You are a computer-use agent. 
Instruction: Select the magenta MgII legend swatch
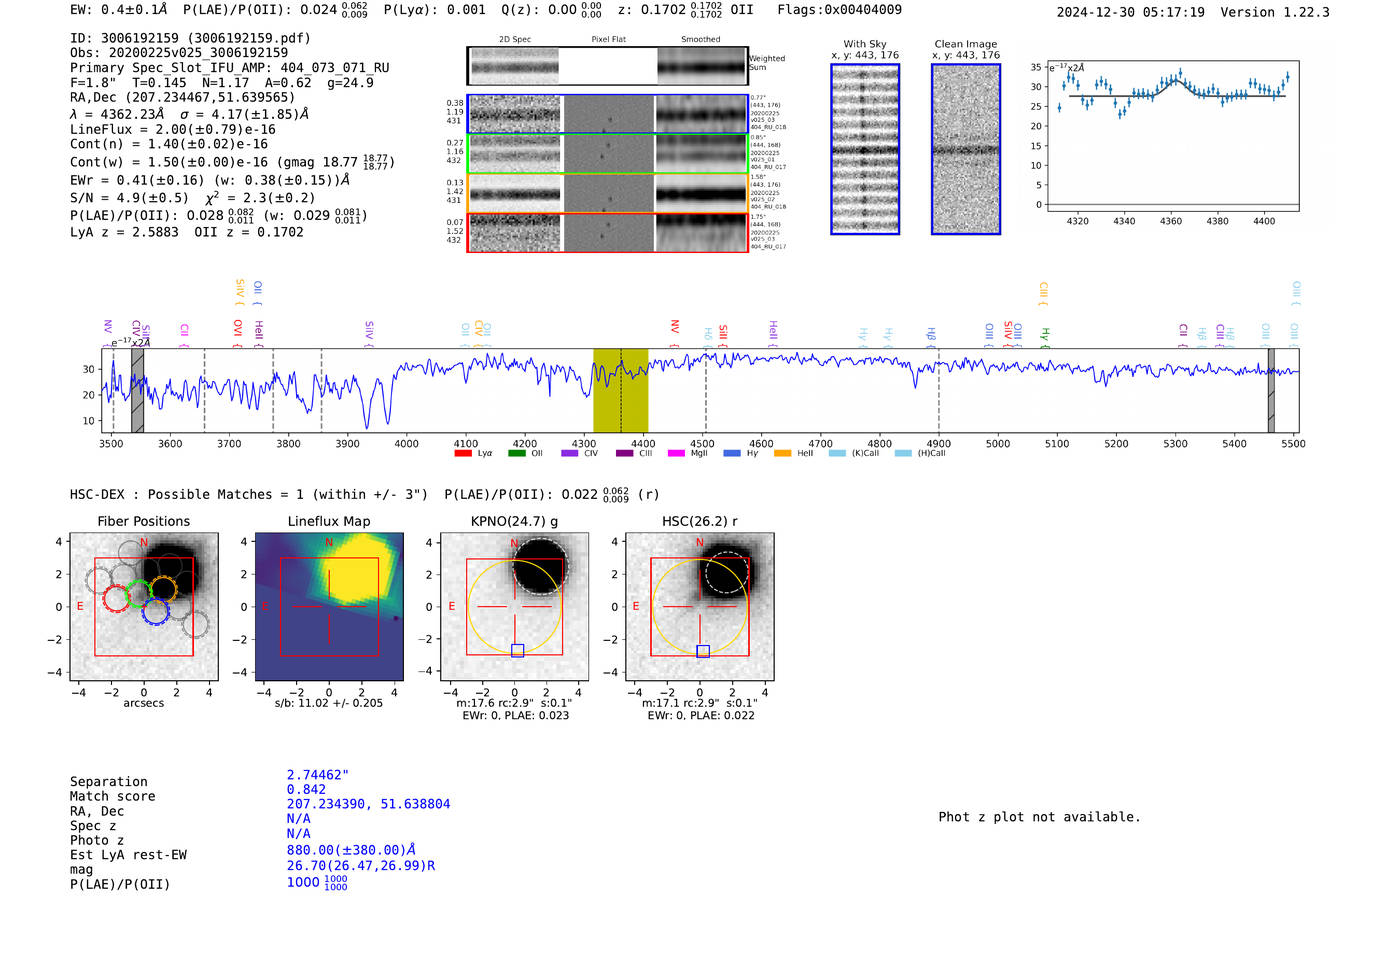(677, 453)
